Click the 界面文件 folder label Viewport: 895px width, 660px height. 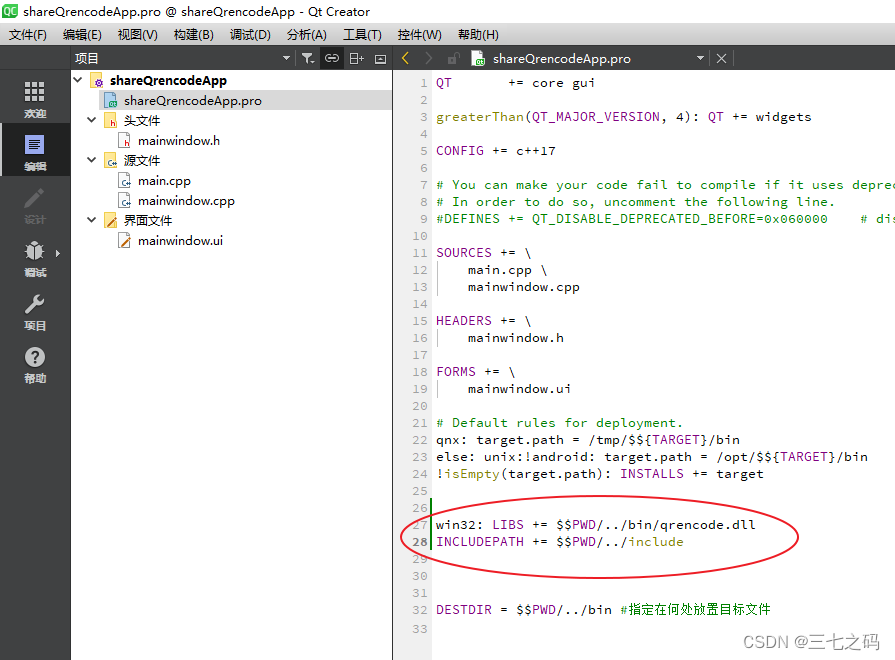click(x=148, y=220)
